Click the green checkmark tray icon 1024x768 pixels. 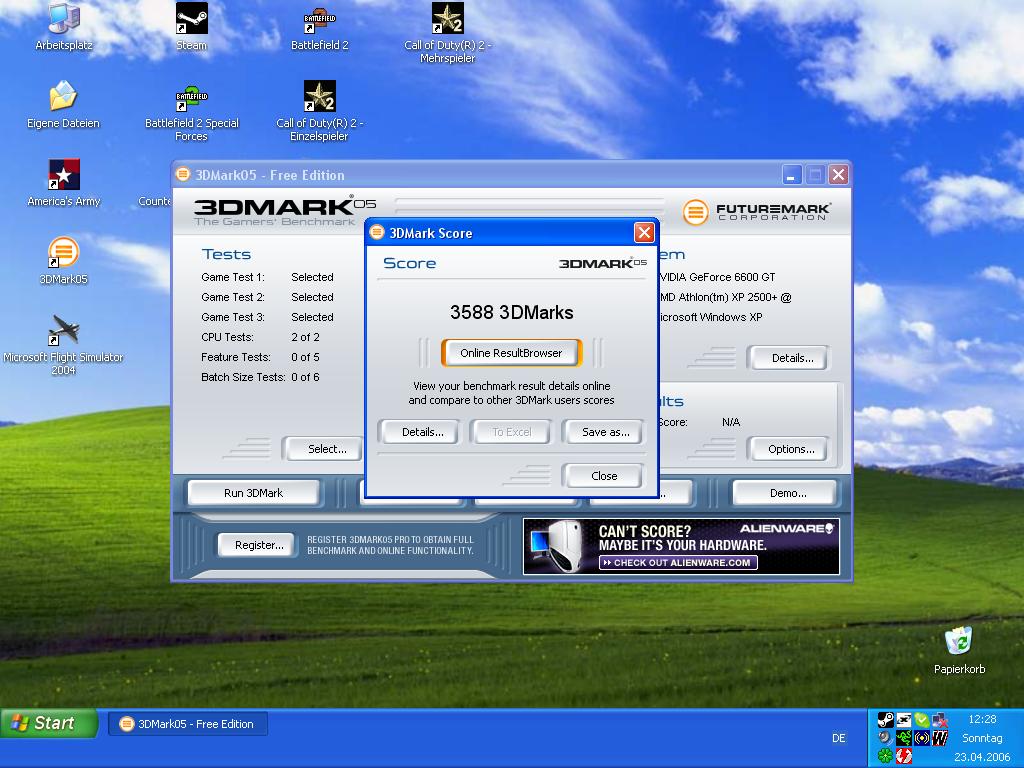pos(921,720)
